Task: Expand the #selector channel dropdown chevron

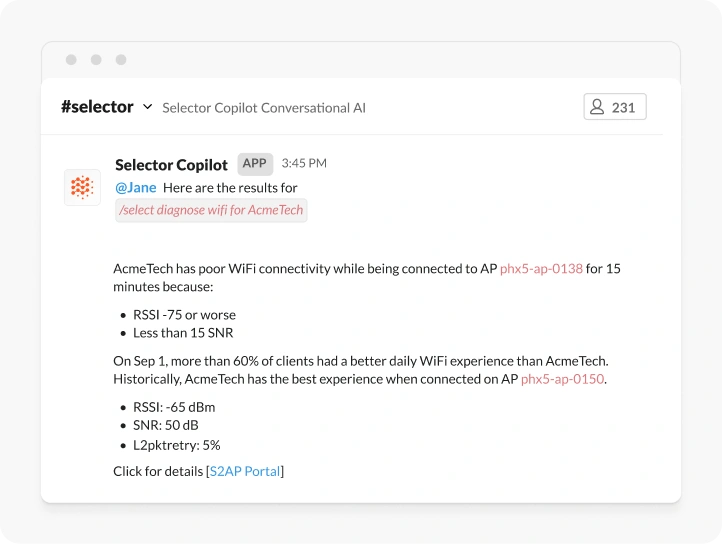Action: tap(147, 107)
